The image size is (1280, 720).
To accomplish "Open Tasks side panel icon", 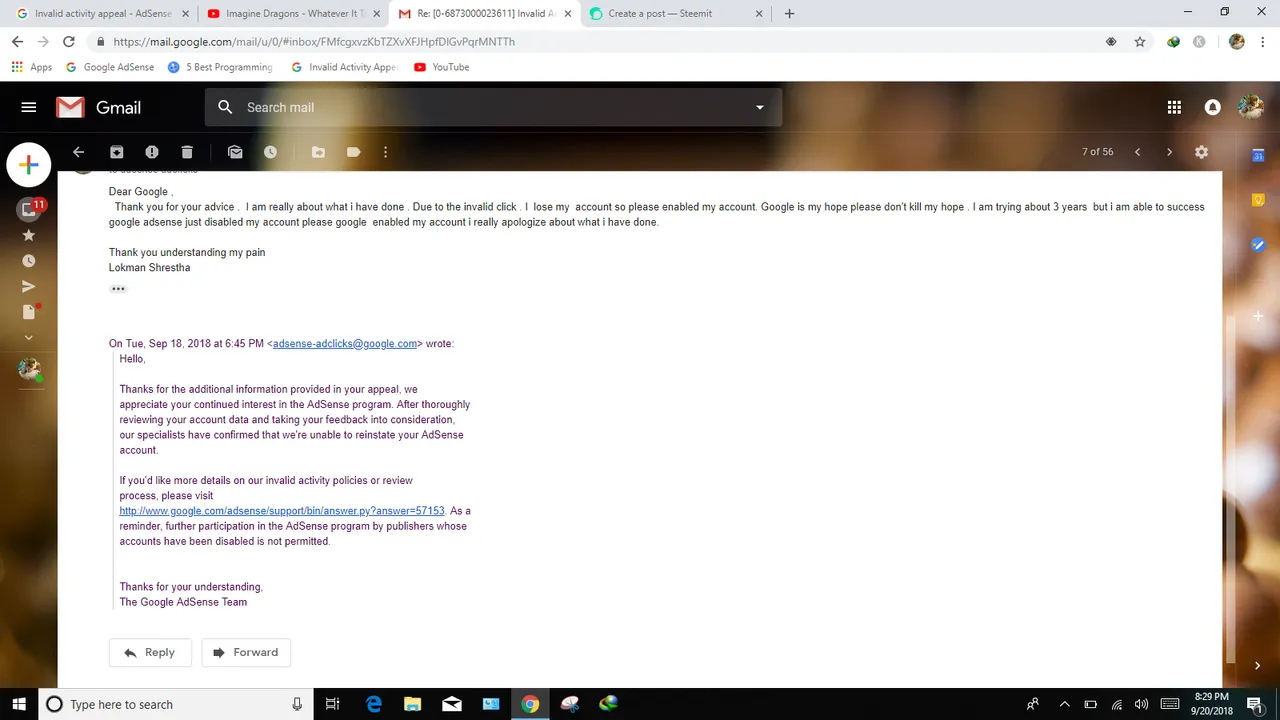I will point(1259,245).
